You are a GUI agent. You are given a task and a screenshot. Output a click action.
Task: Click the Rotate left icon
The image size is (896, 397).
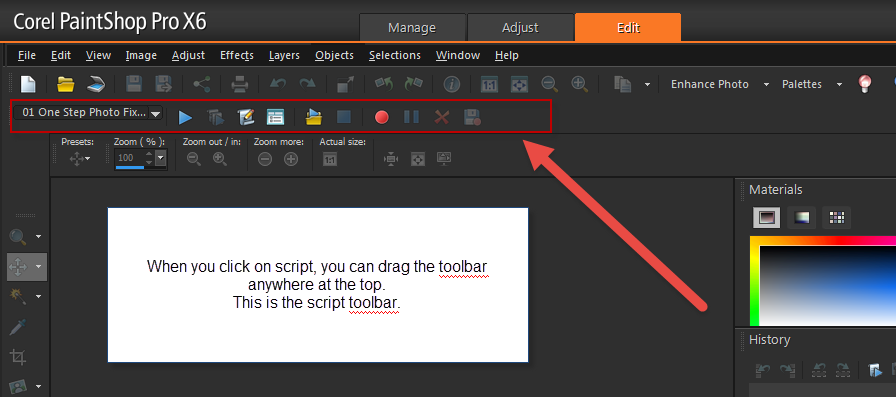click(x=383, y=84)
